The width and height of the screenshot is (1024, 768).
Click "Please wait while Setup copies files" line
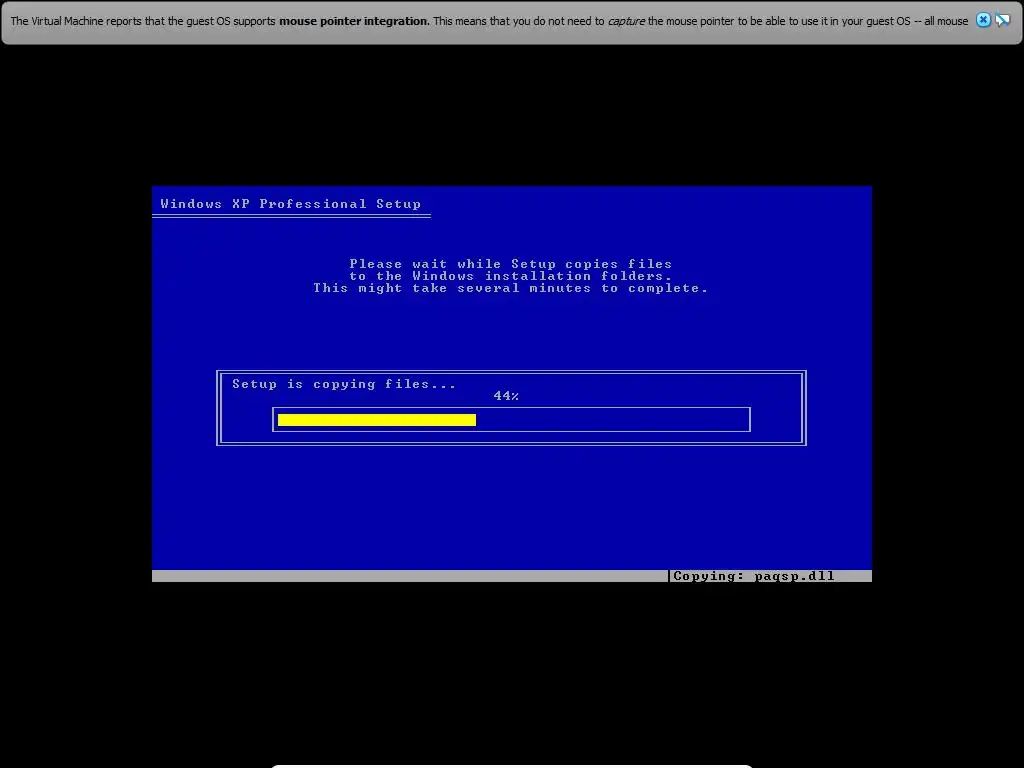[511, 264]
